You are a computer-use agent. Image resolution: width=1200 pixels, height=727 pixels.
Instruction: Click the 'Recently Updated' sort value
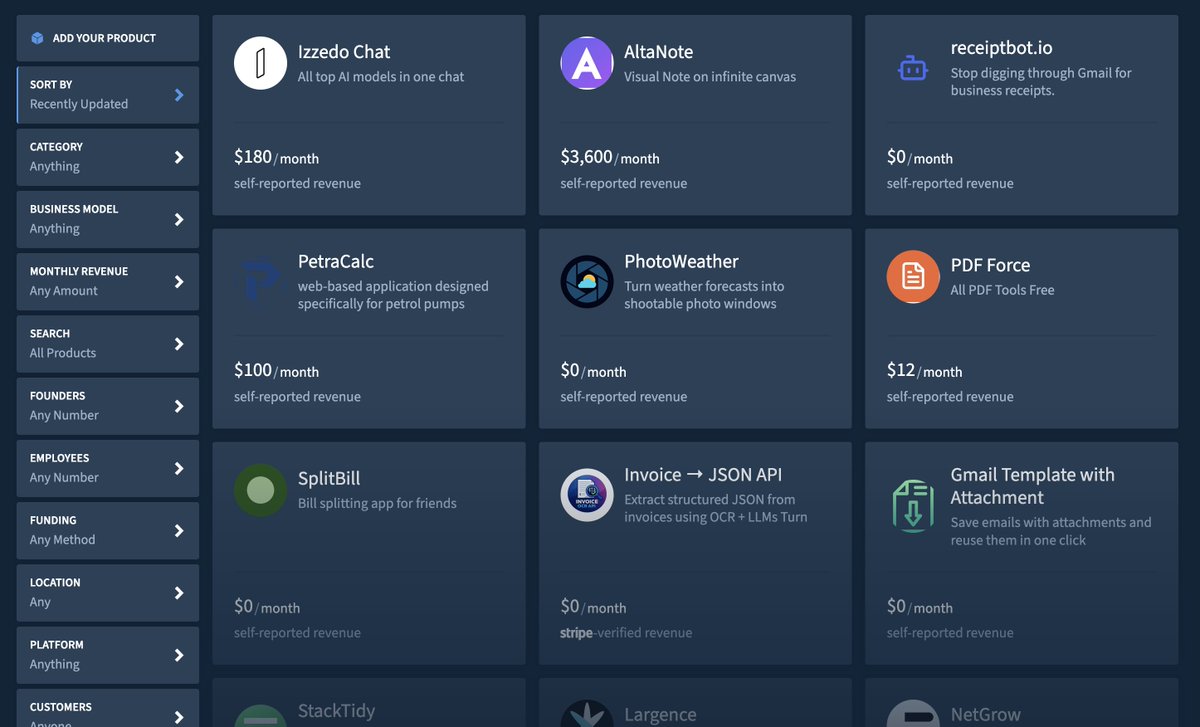pos(79,104)
